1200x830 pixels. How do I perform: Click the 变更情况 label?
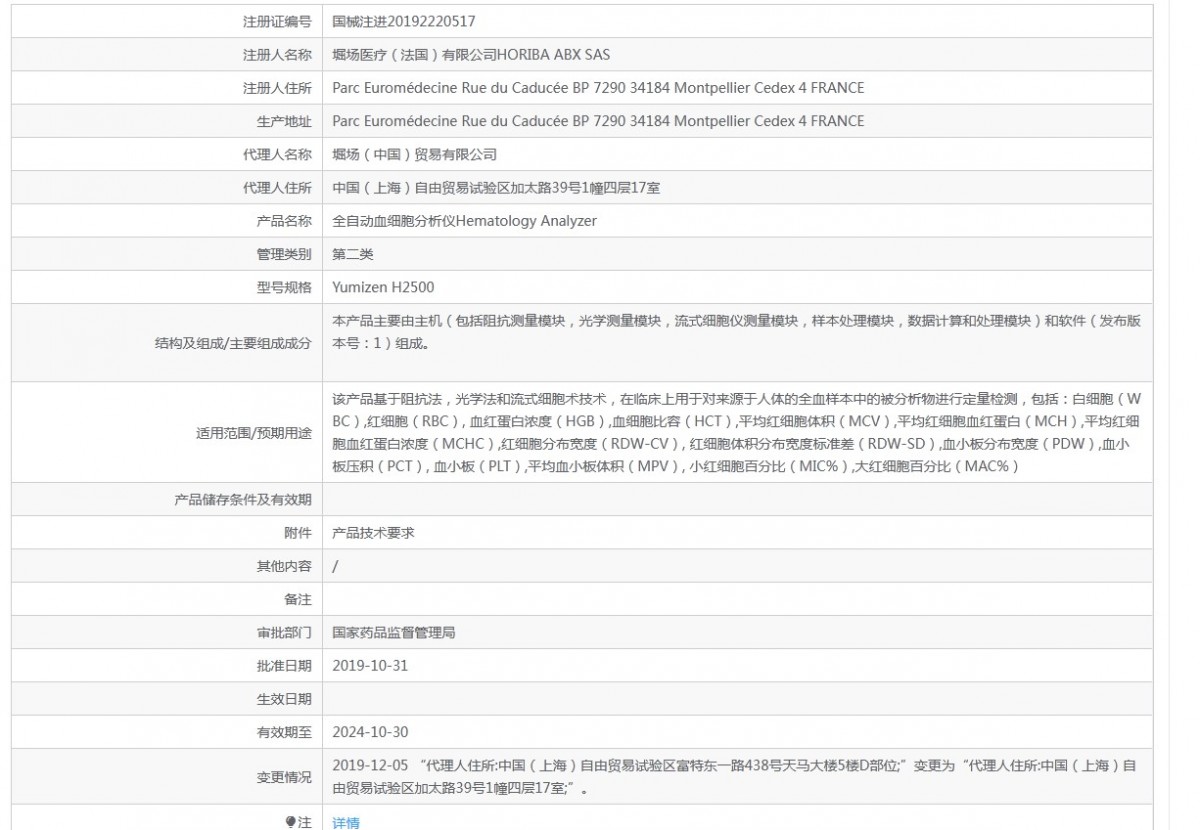point(285,777)
